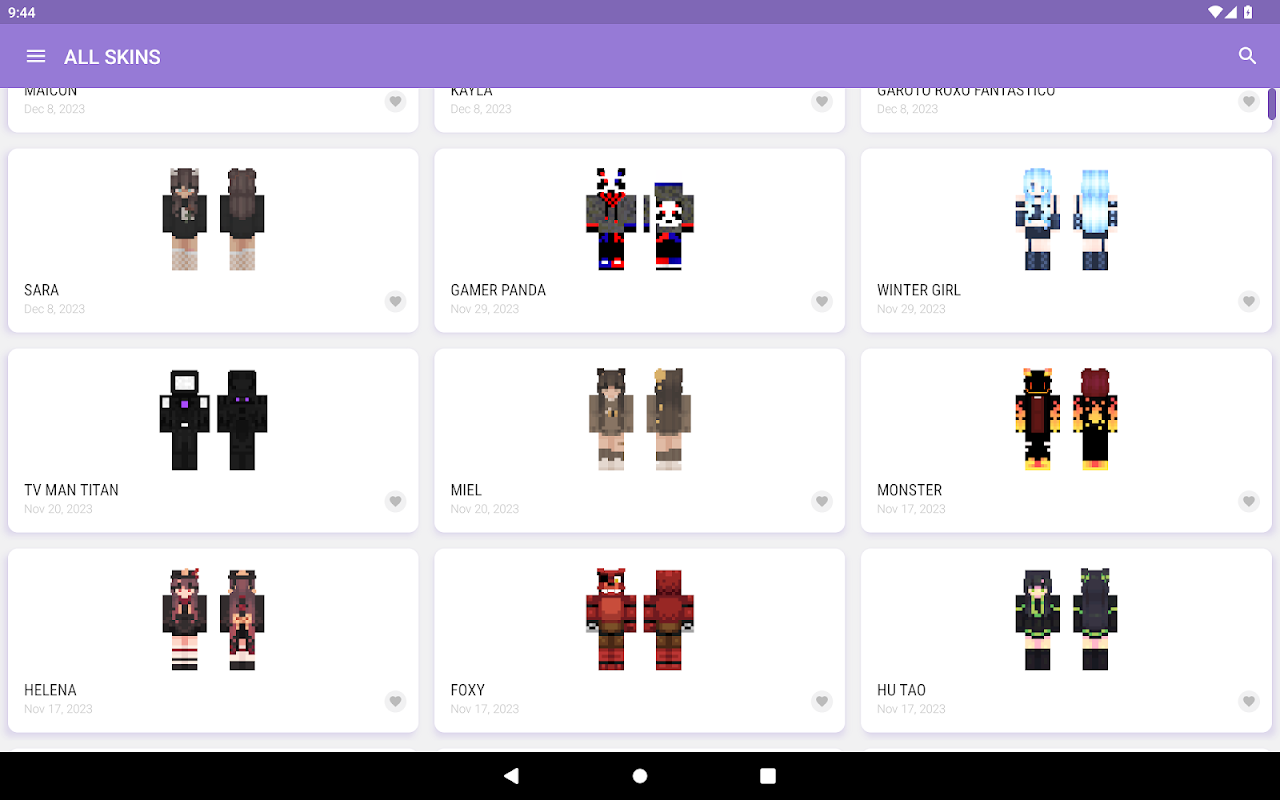Open Android recent apps square button
Screen dimensions: 1280x800
[768, 776]
